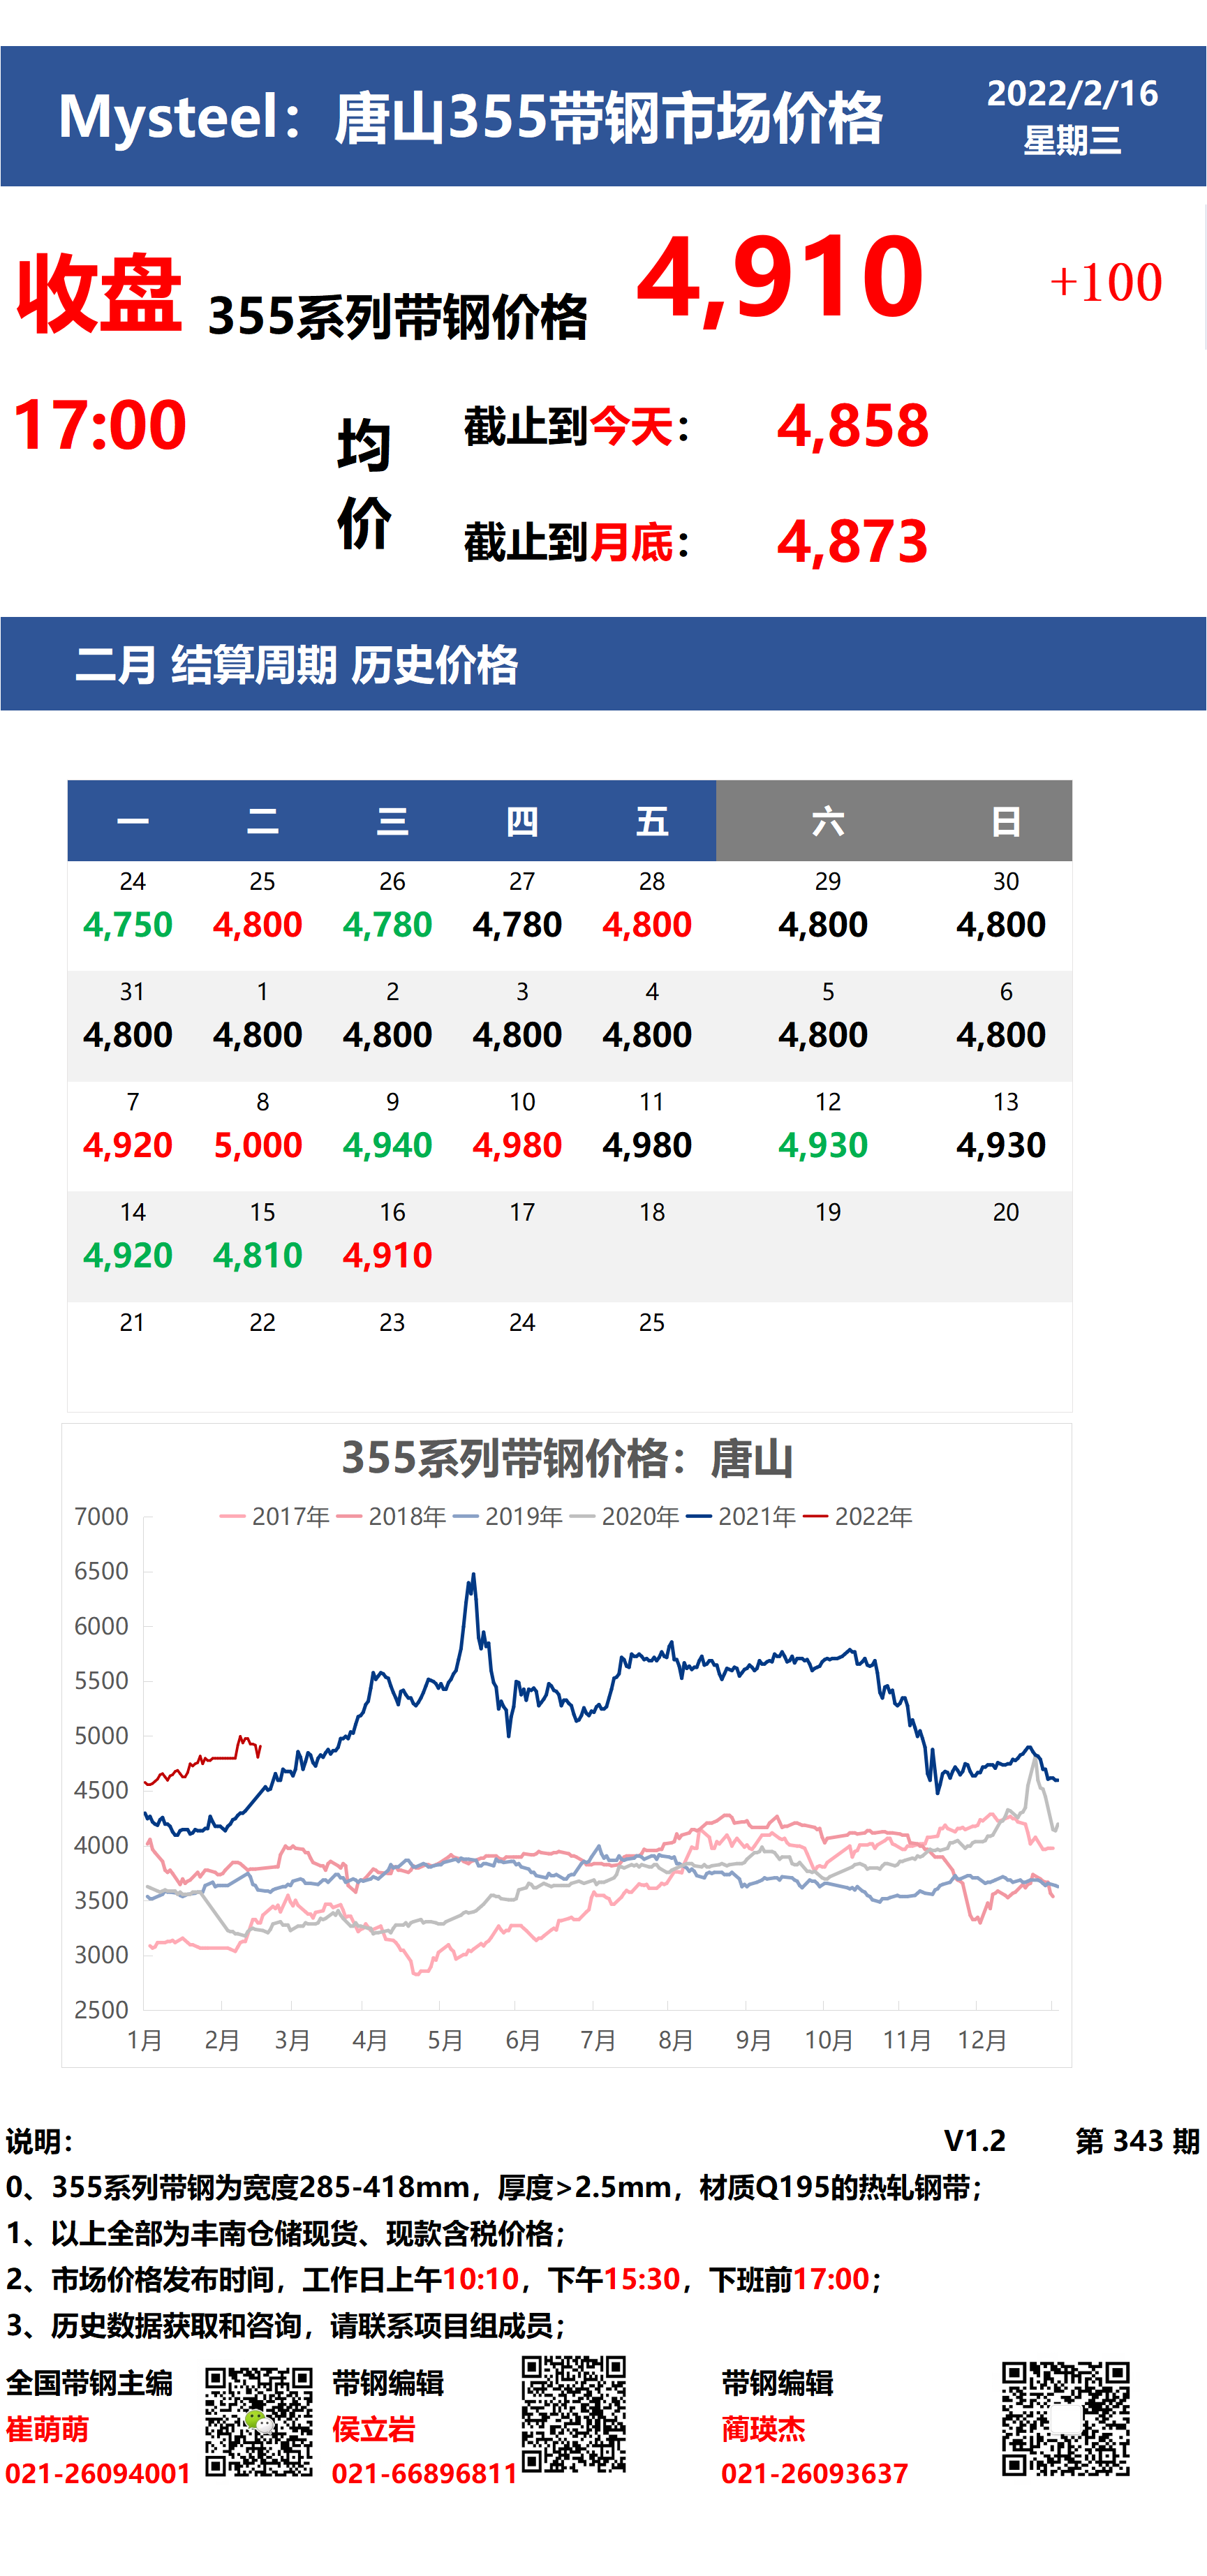Click the 4,810 price on day 15

point(258,1255)
